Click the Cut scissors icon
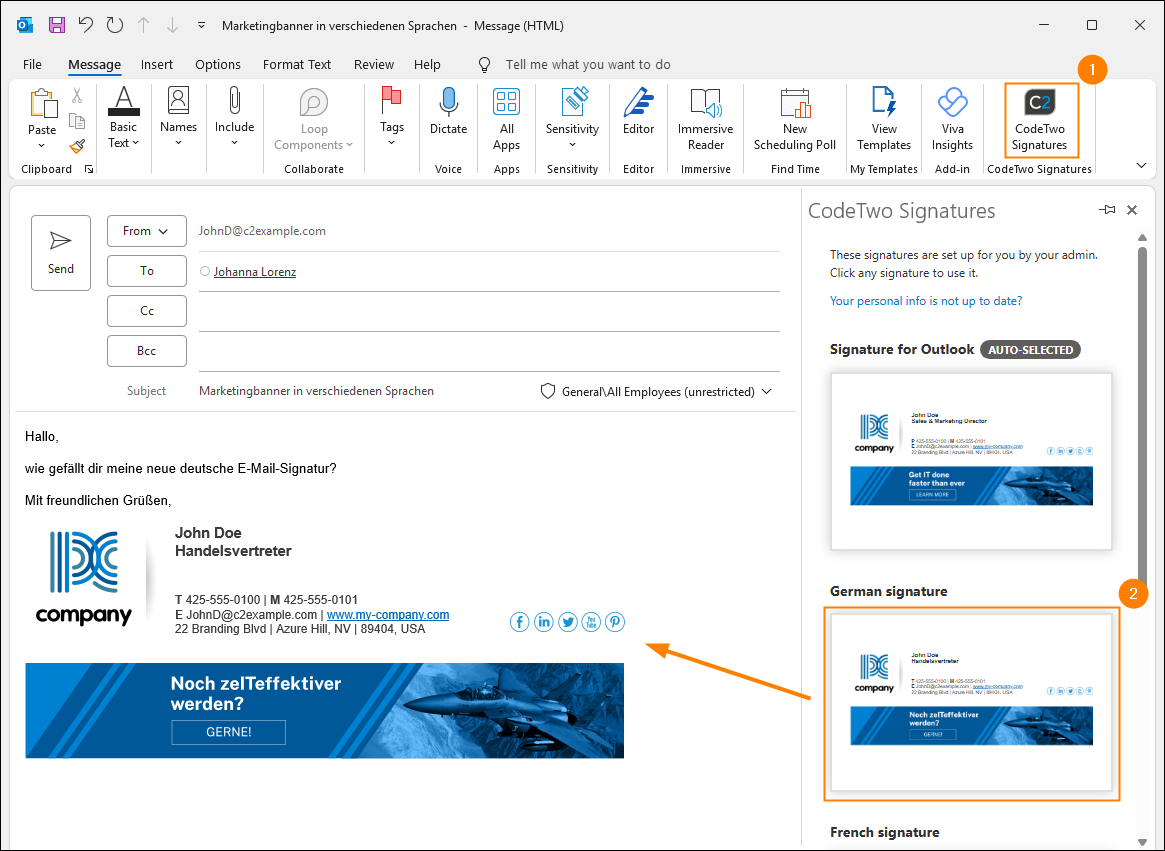Screen dimensions: 1165x851 click(x=77, y=96)
